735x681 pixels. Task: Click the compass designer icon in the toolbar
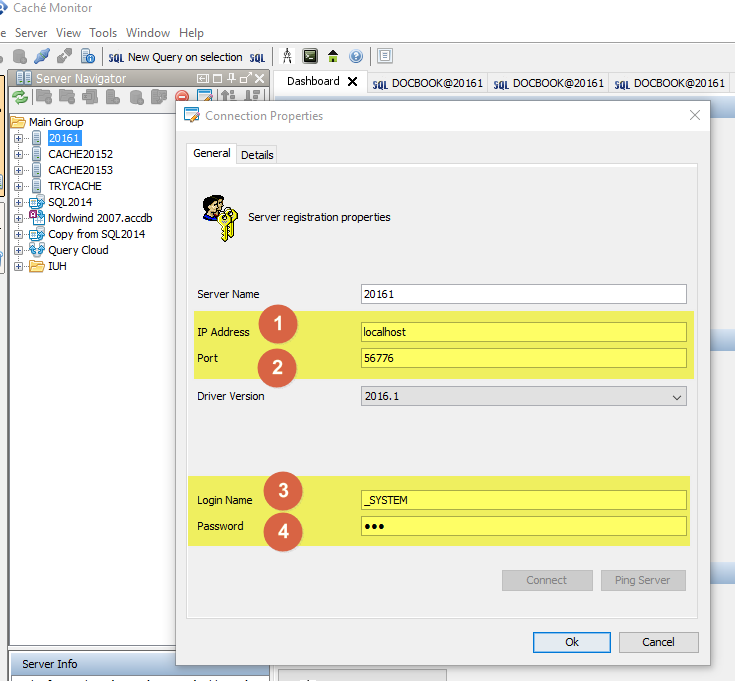tap(288, 57)
